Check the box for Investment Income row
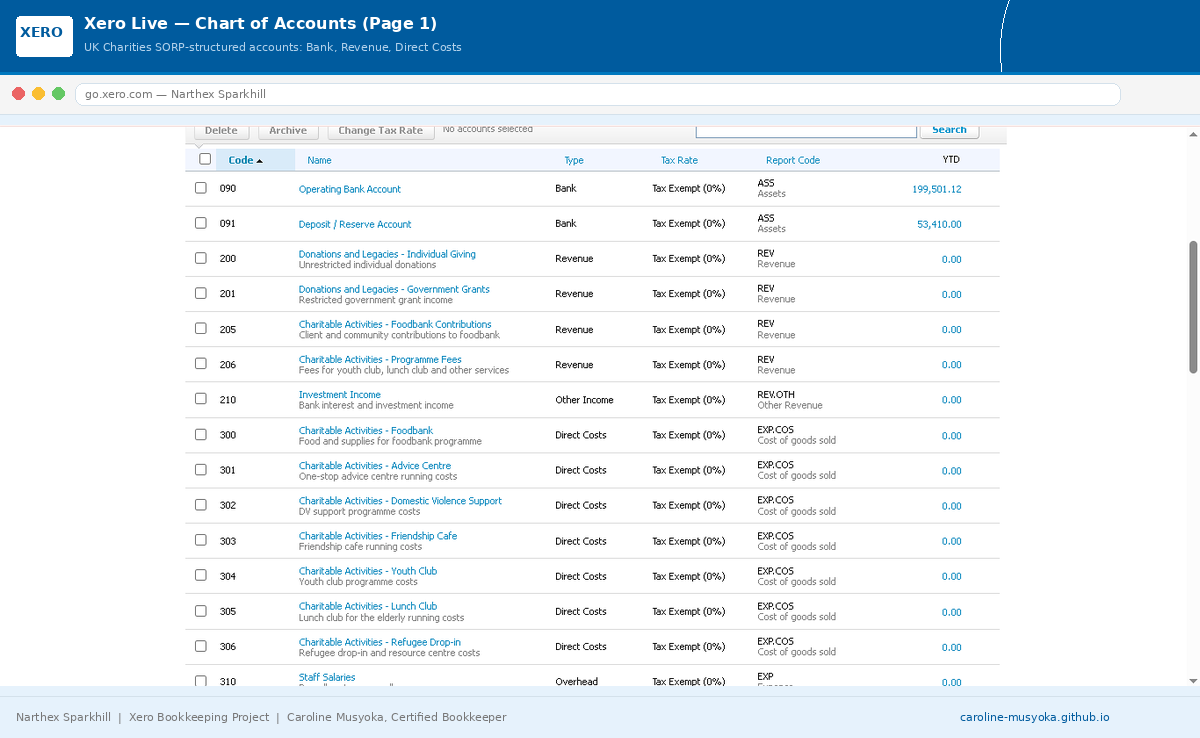The width and height of the screenshot is (1200, 738). 201,399
